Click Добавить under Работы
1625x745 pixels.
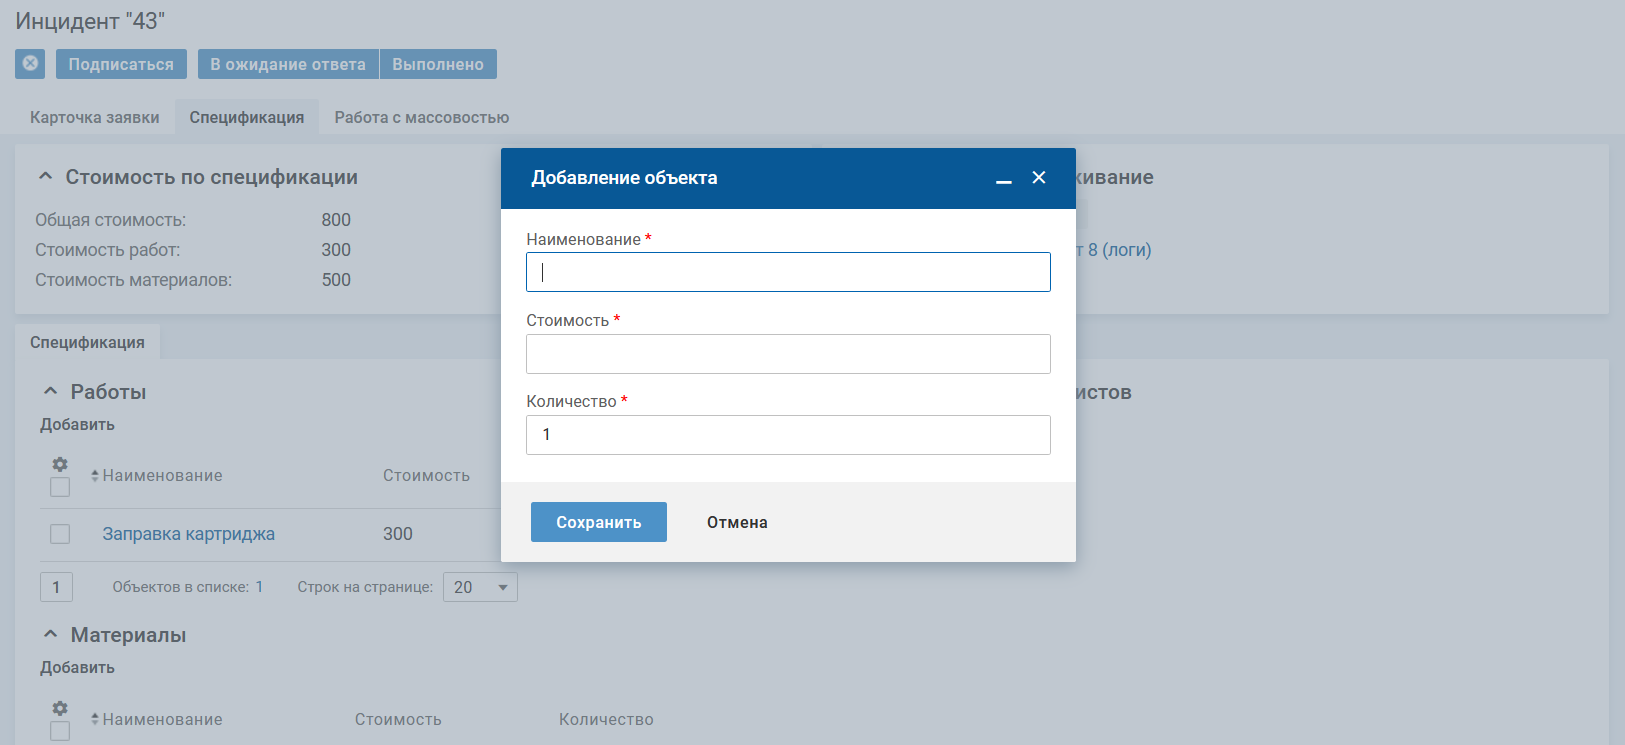point(77,425)
